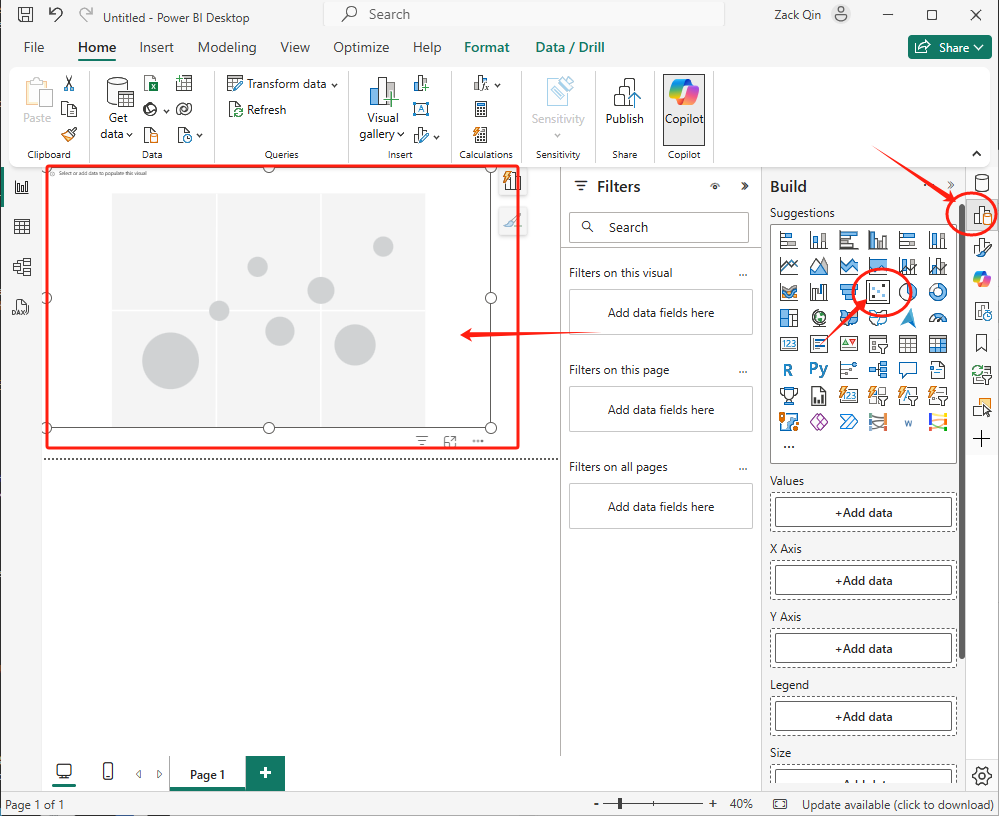Screen dimensions: 999x816
Task: Add the R script visual
Action: pyautogui.click(x=789, y=369)
